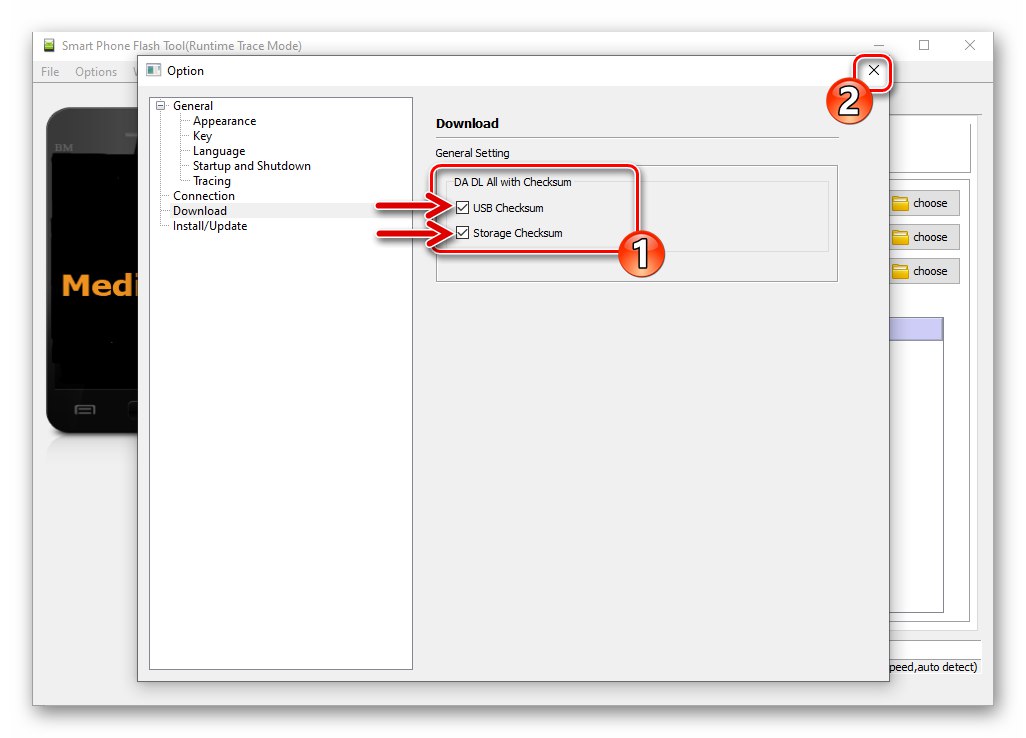
Task: Open the Install/Update settings page
Action: pyautogui.click(x=209, y=226)
